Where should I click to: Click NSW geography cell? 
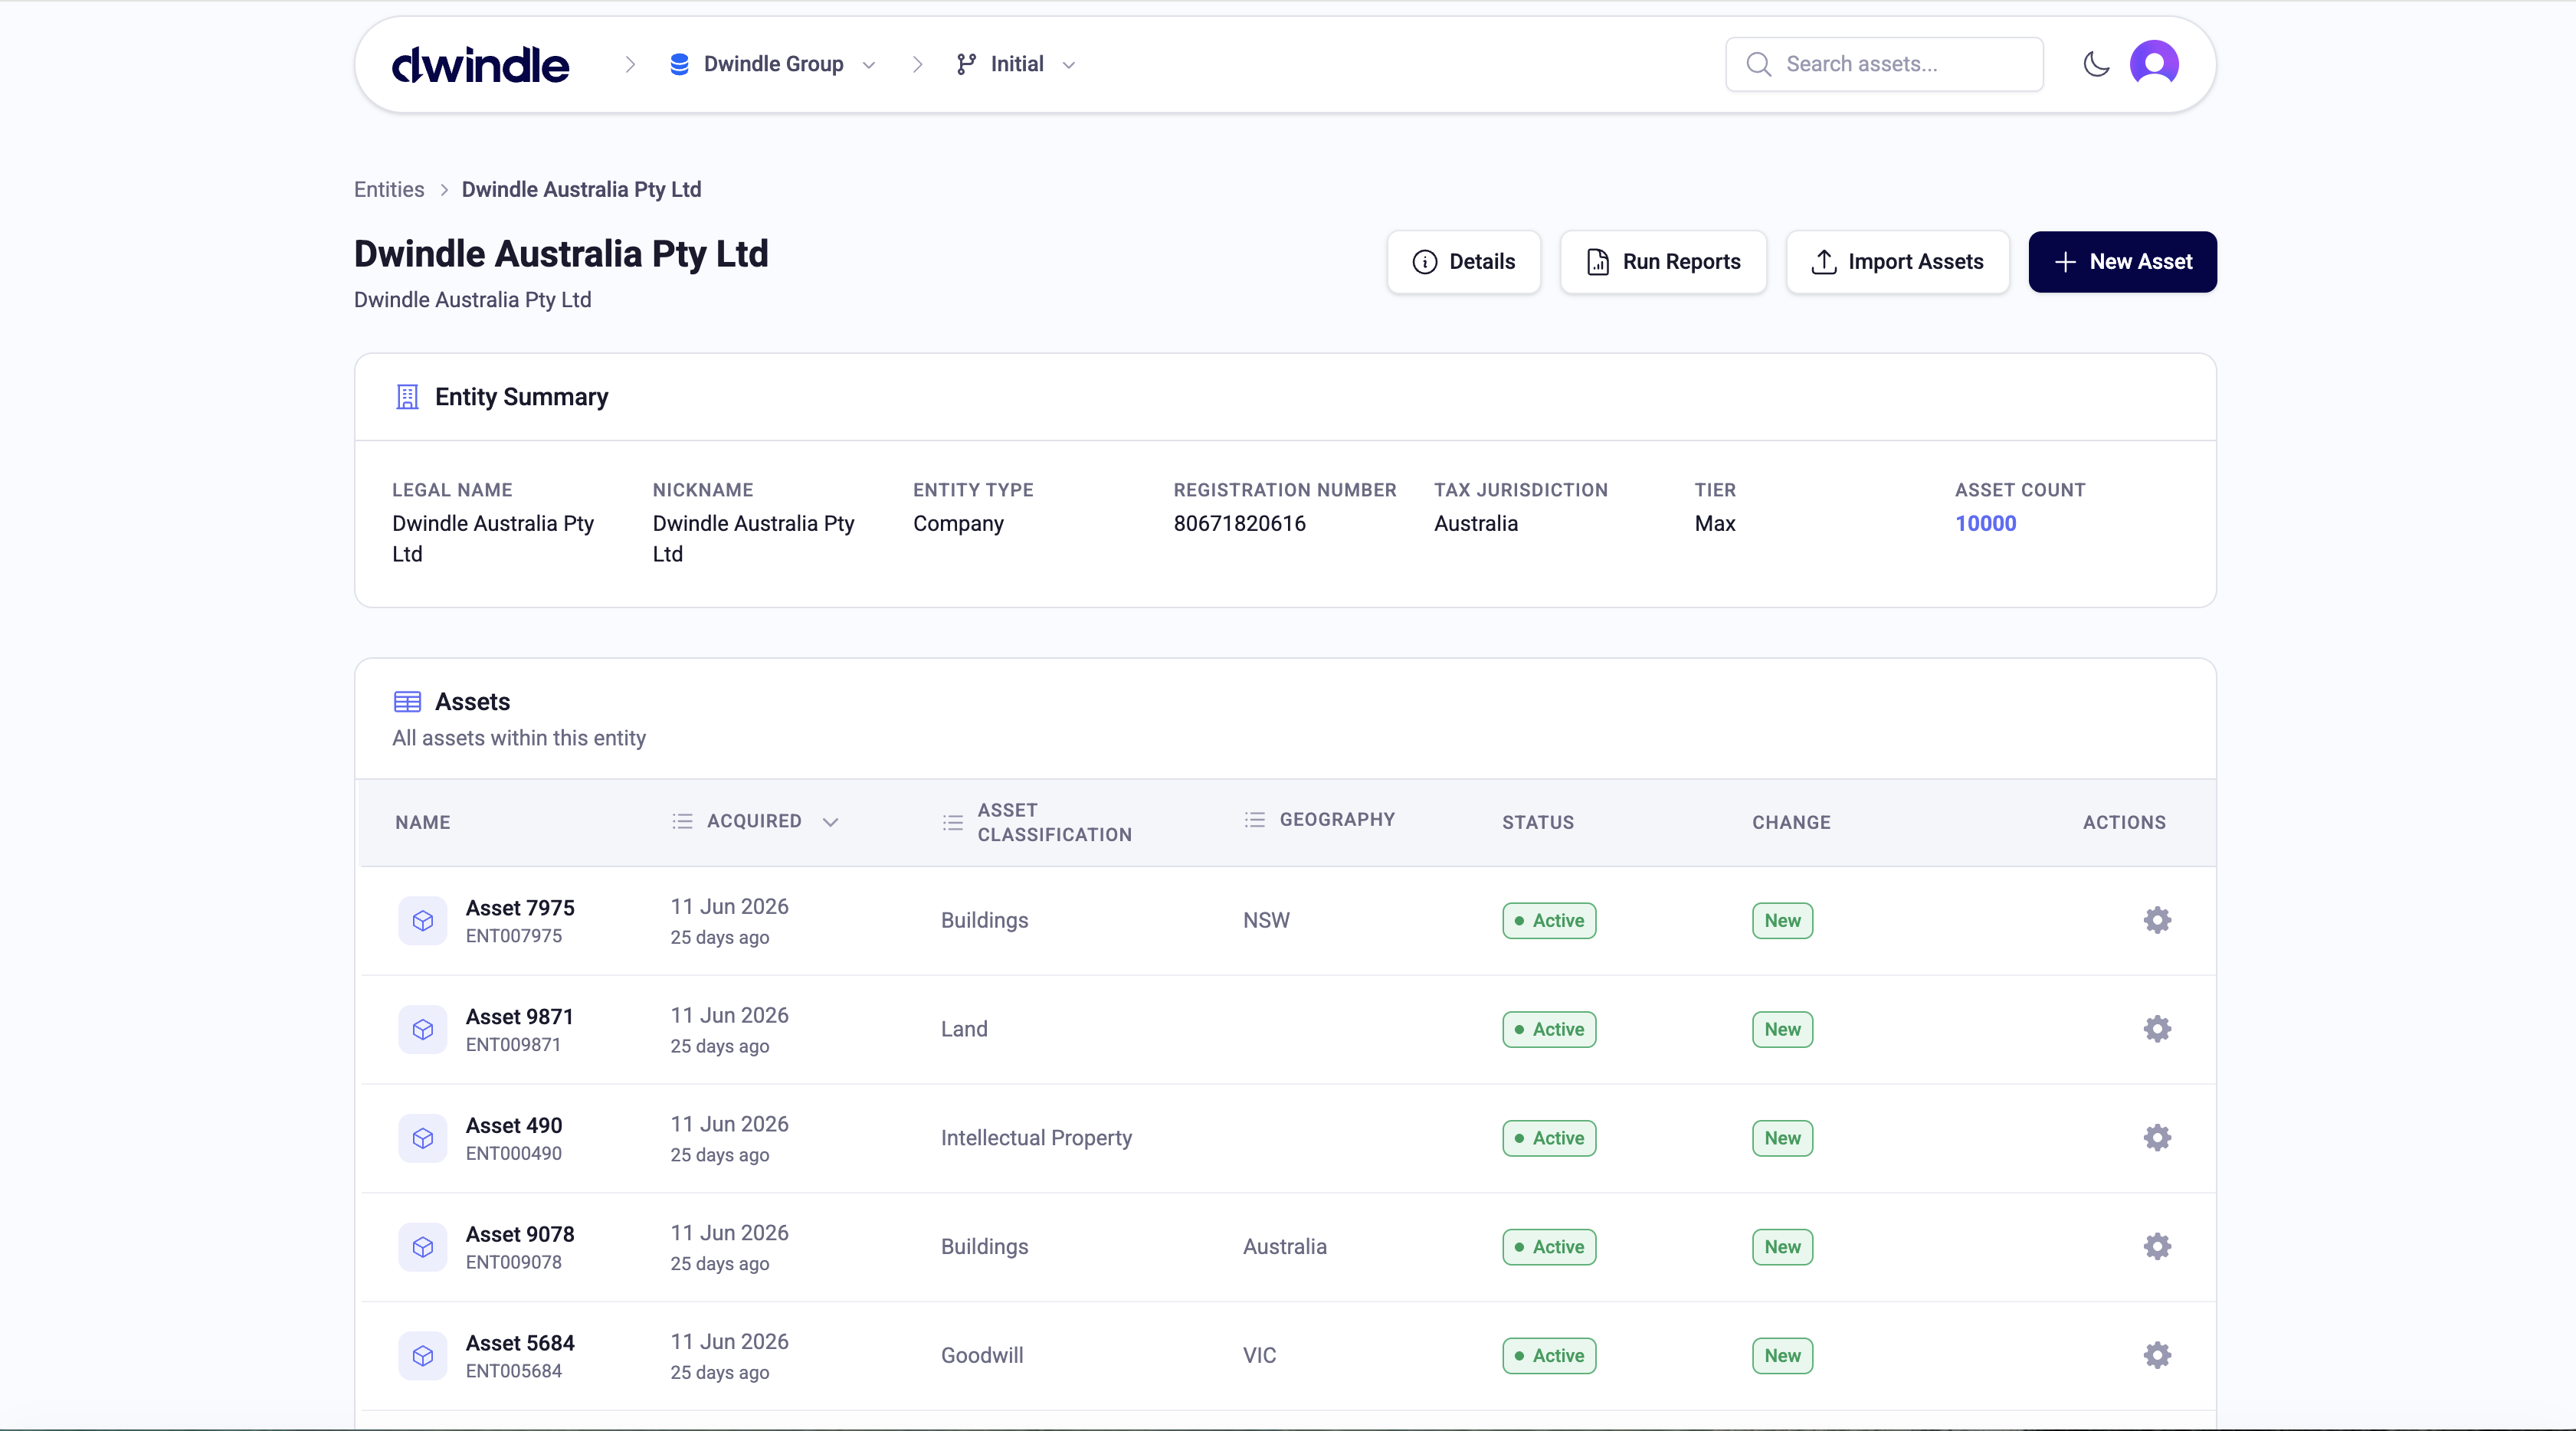click(x=1266, y=921)
